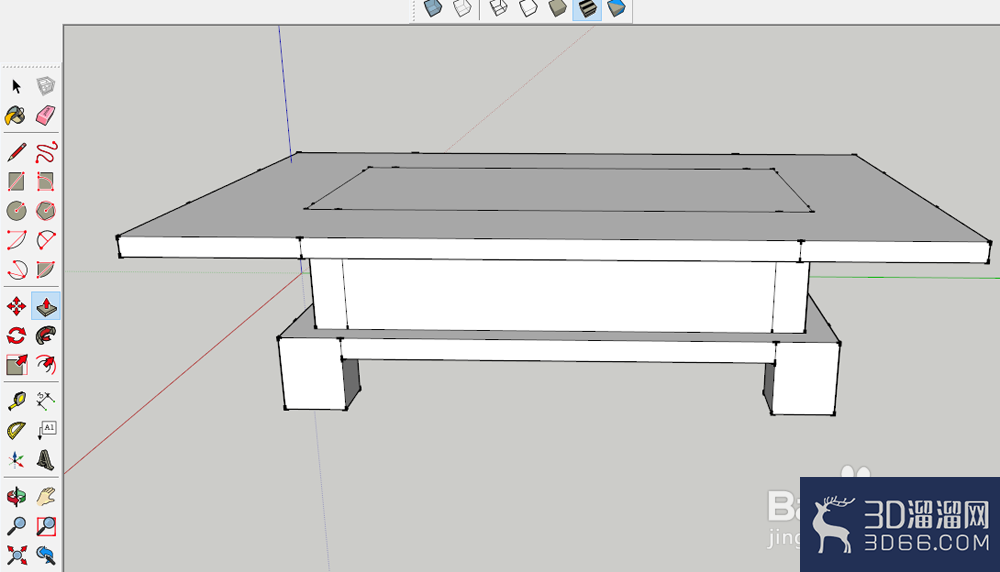Switch to Wireframe face style
This screenshot has height=572, width=1000.
[x=498, y=8]
